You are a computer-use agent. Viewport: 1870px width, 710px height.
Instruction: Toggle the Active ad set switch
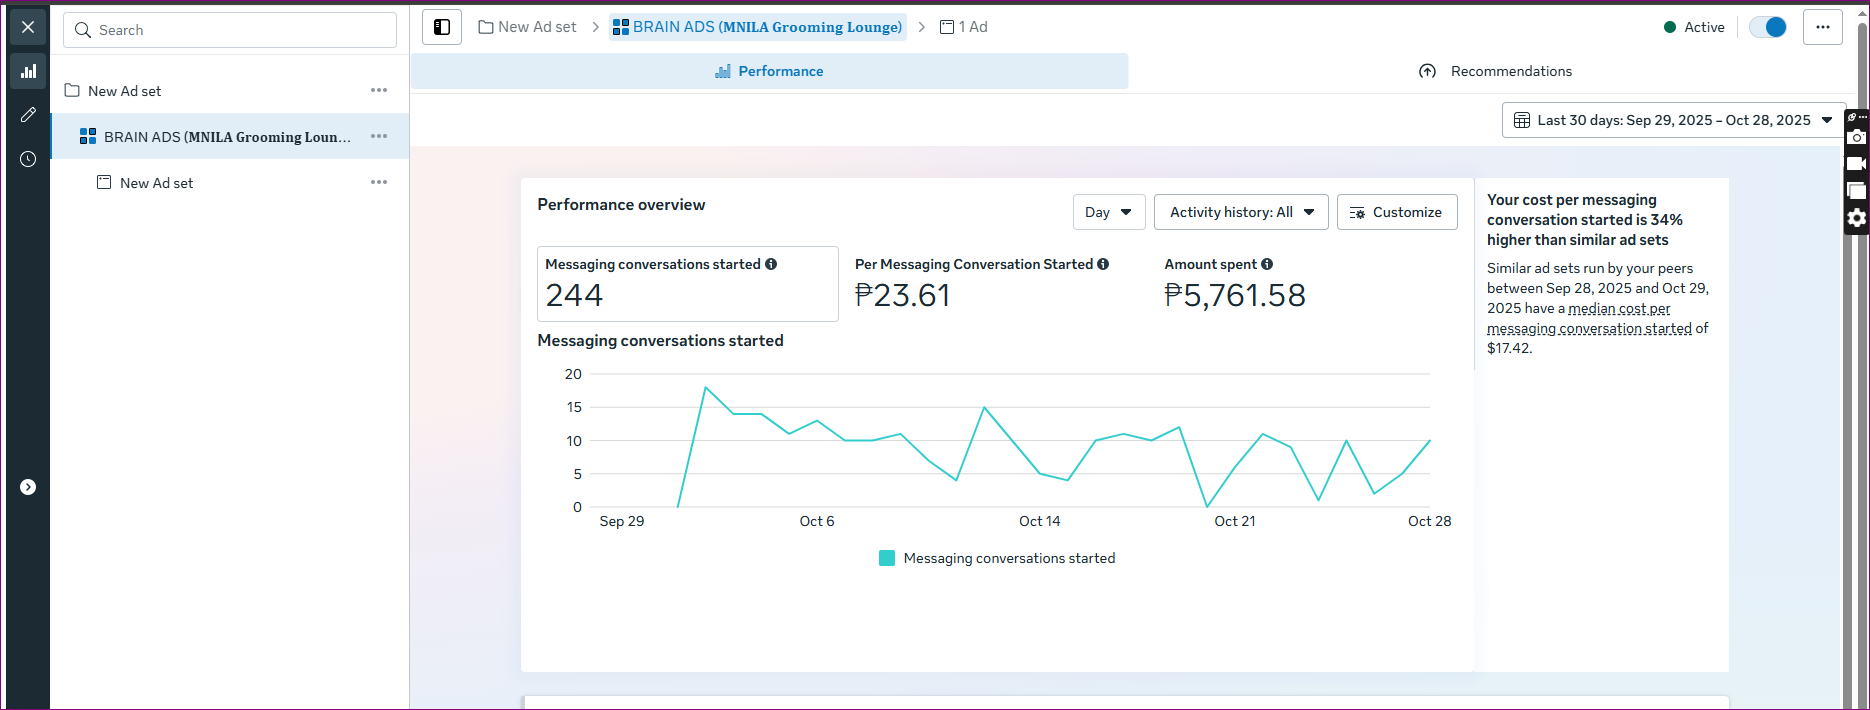pyautogui.click(x=1768, y=27)
